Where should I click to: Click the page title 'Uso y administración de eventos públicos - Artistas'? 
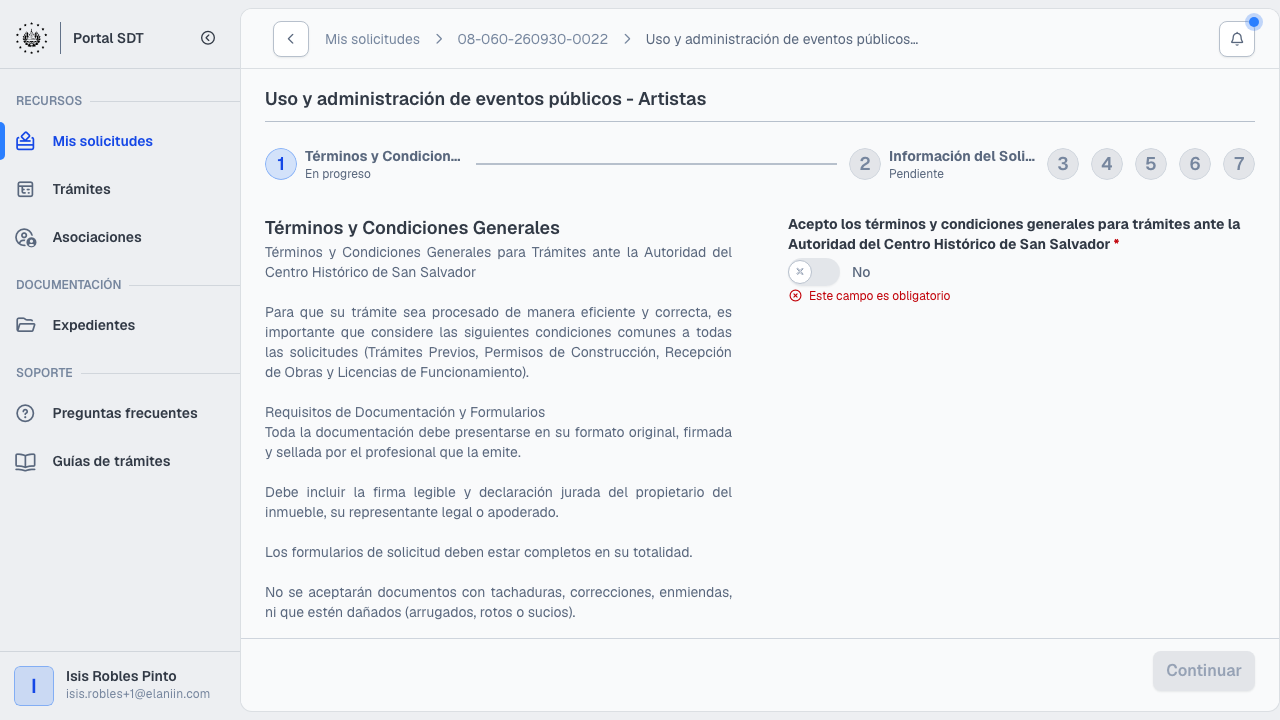click(x=485, y=99)
